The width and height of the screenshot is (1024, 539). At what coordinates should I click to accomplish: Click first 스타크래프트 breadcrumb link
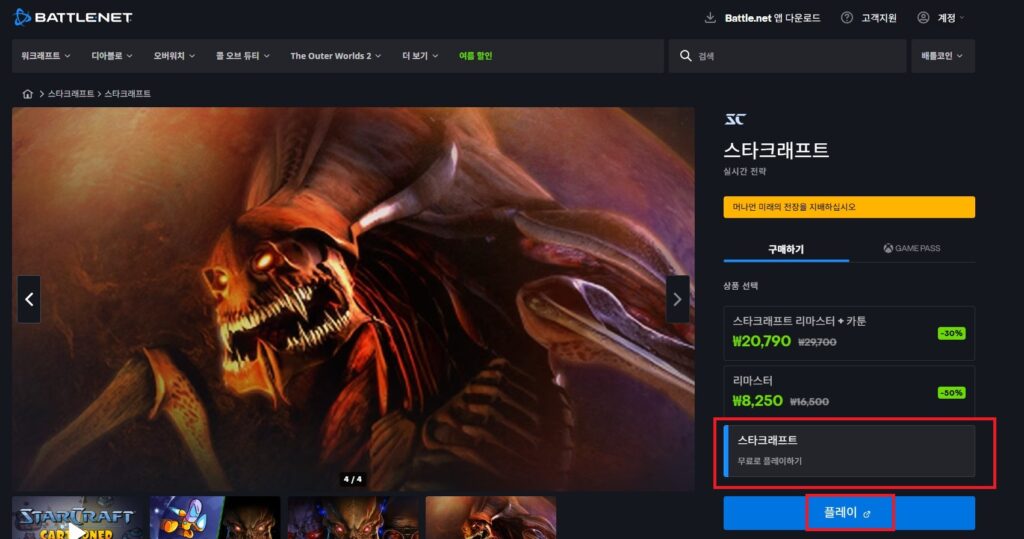click(x=71, y=94)
